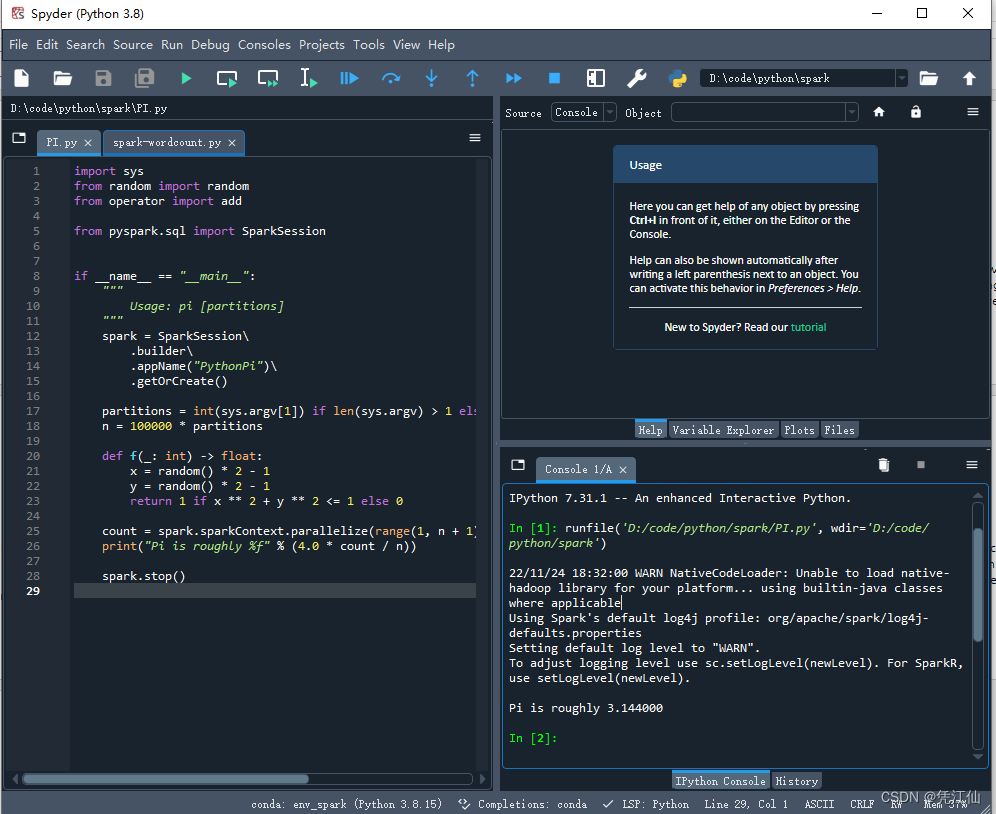The height and width of the screenshot is (814, 996).
Task: Open the editor pane options hamburger menu
Action: point(474,138)
